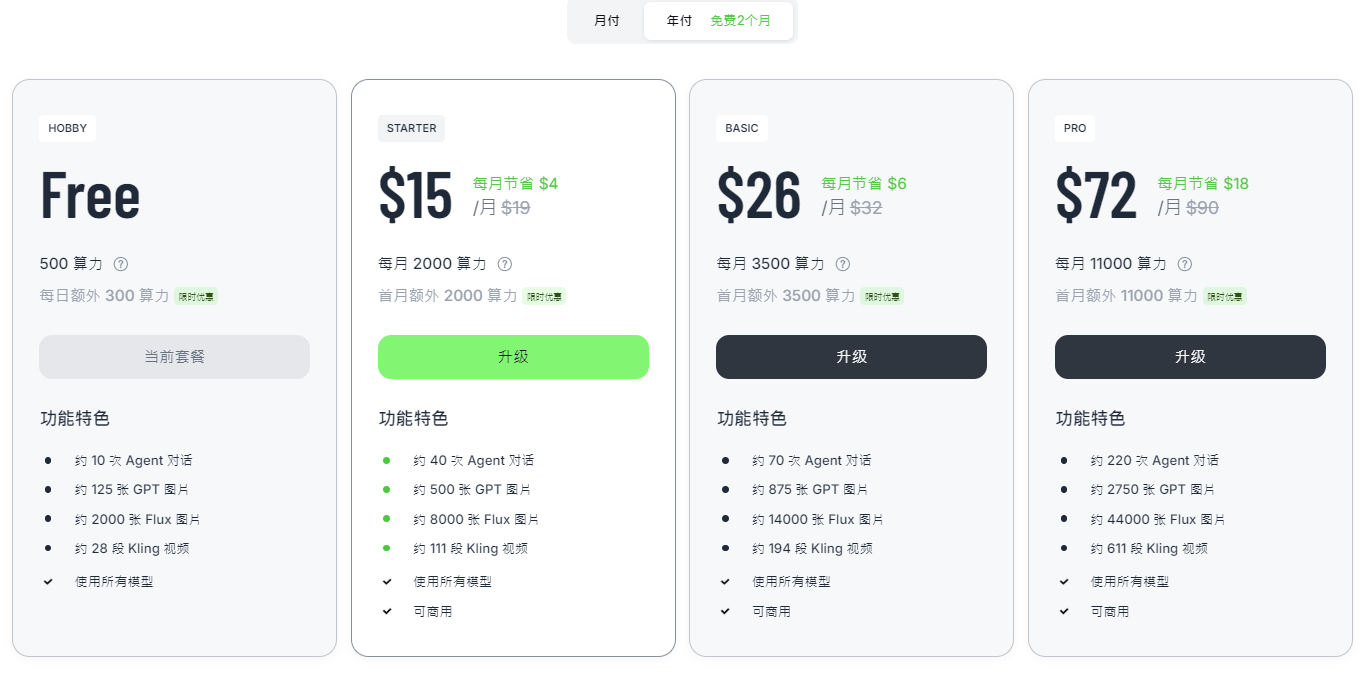Click help icon beside 每月 11000 算力
This screenshot has width=1372, height=673.
[x=1185, y=264]
